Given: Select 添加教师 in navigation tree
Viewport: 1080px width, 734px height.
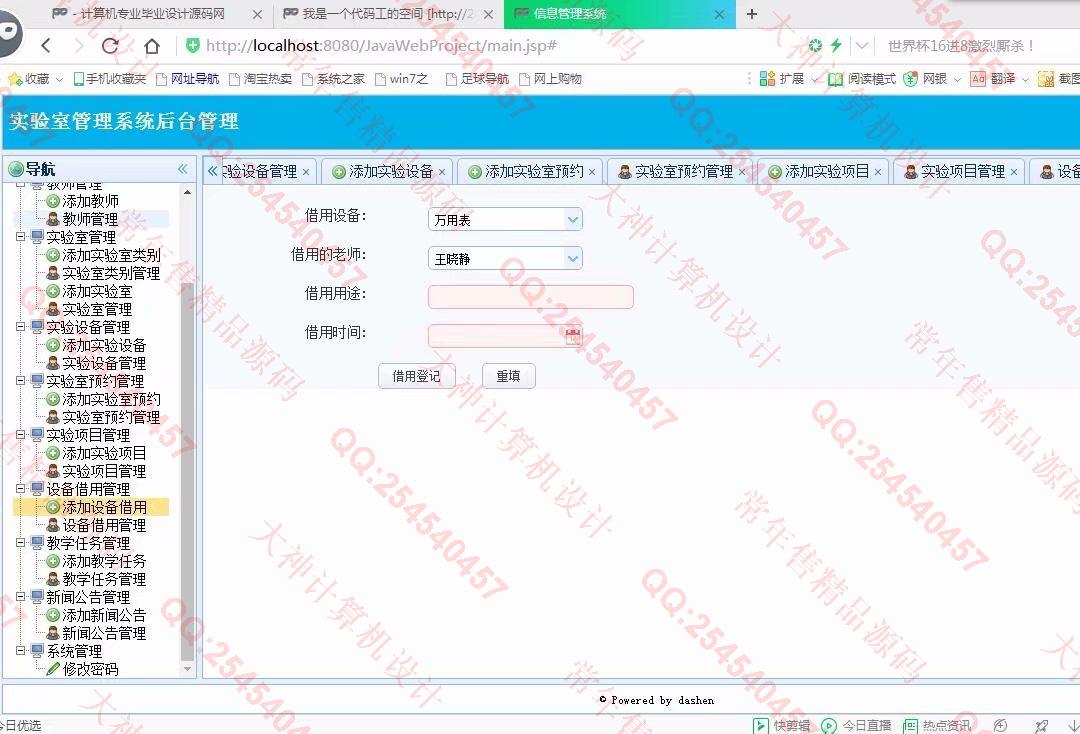Looking at the screenshot, I should point(90,201).
